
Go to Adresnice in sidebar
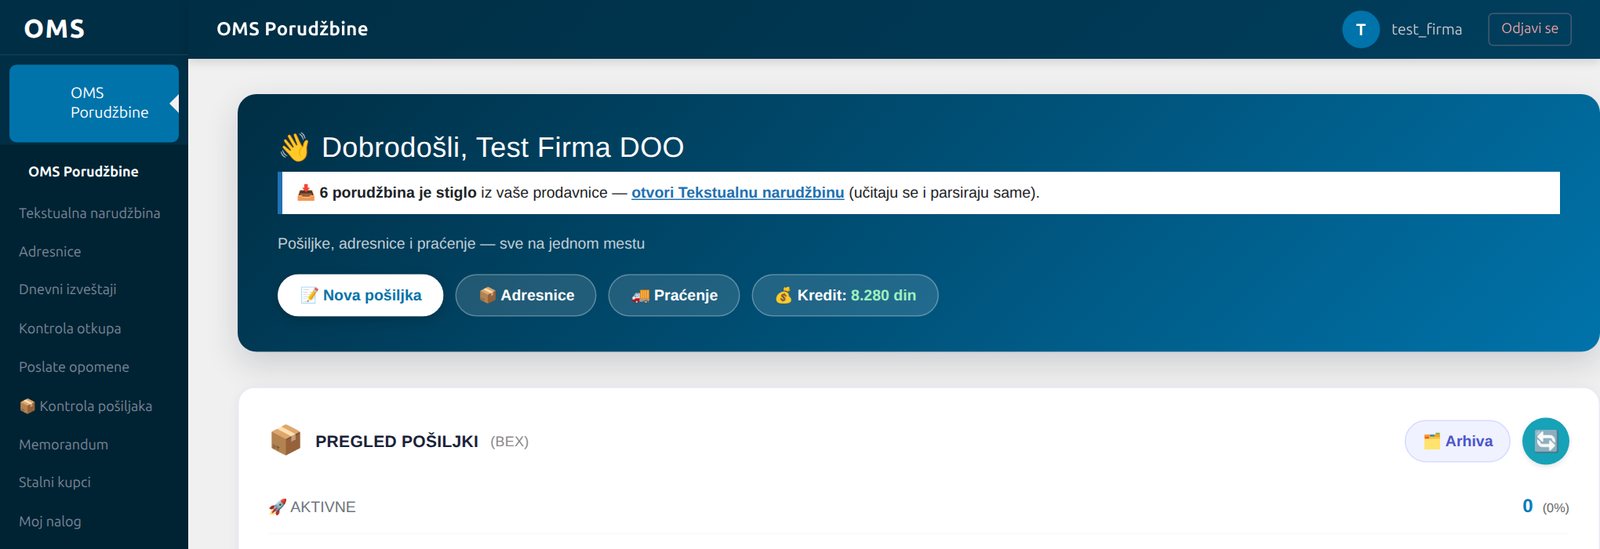pos(49,252)
